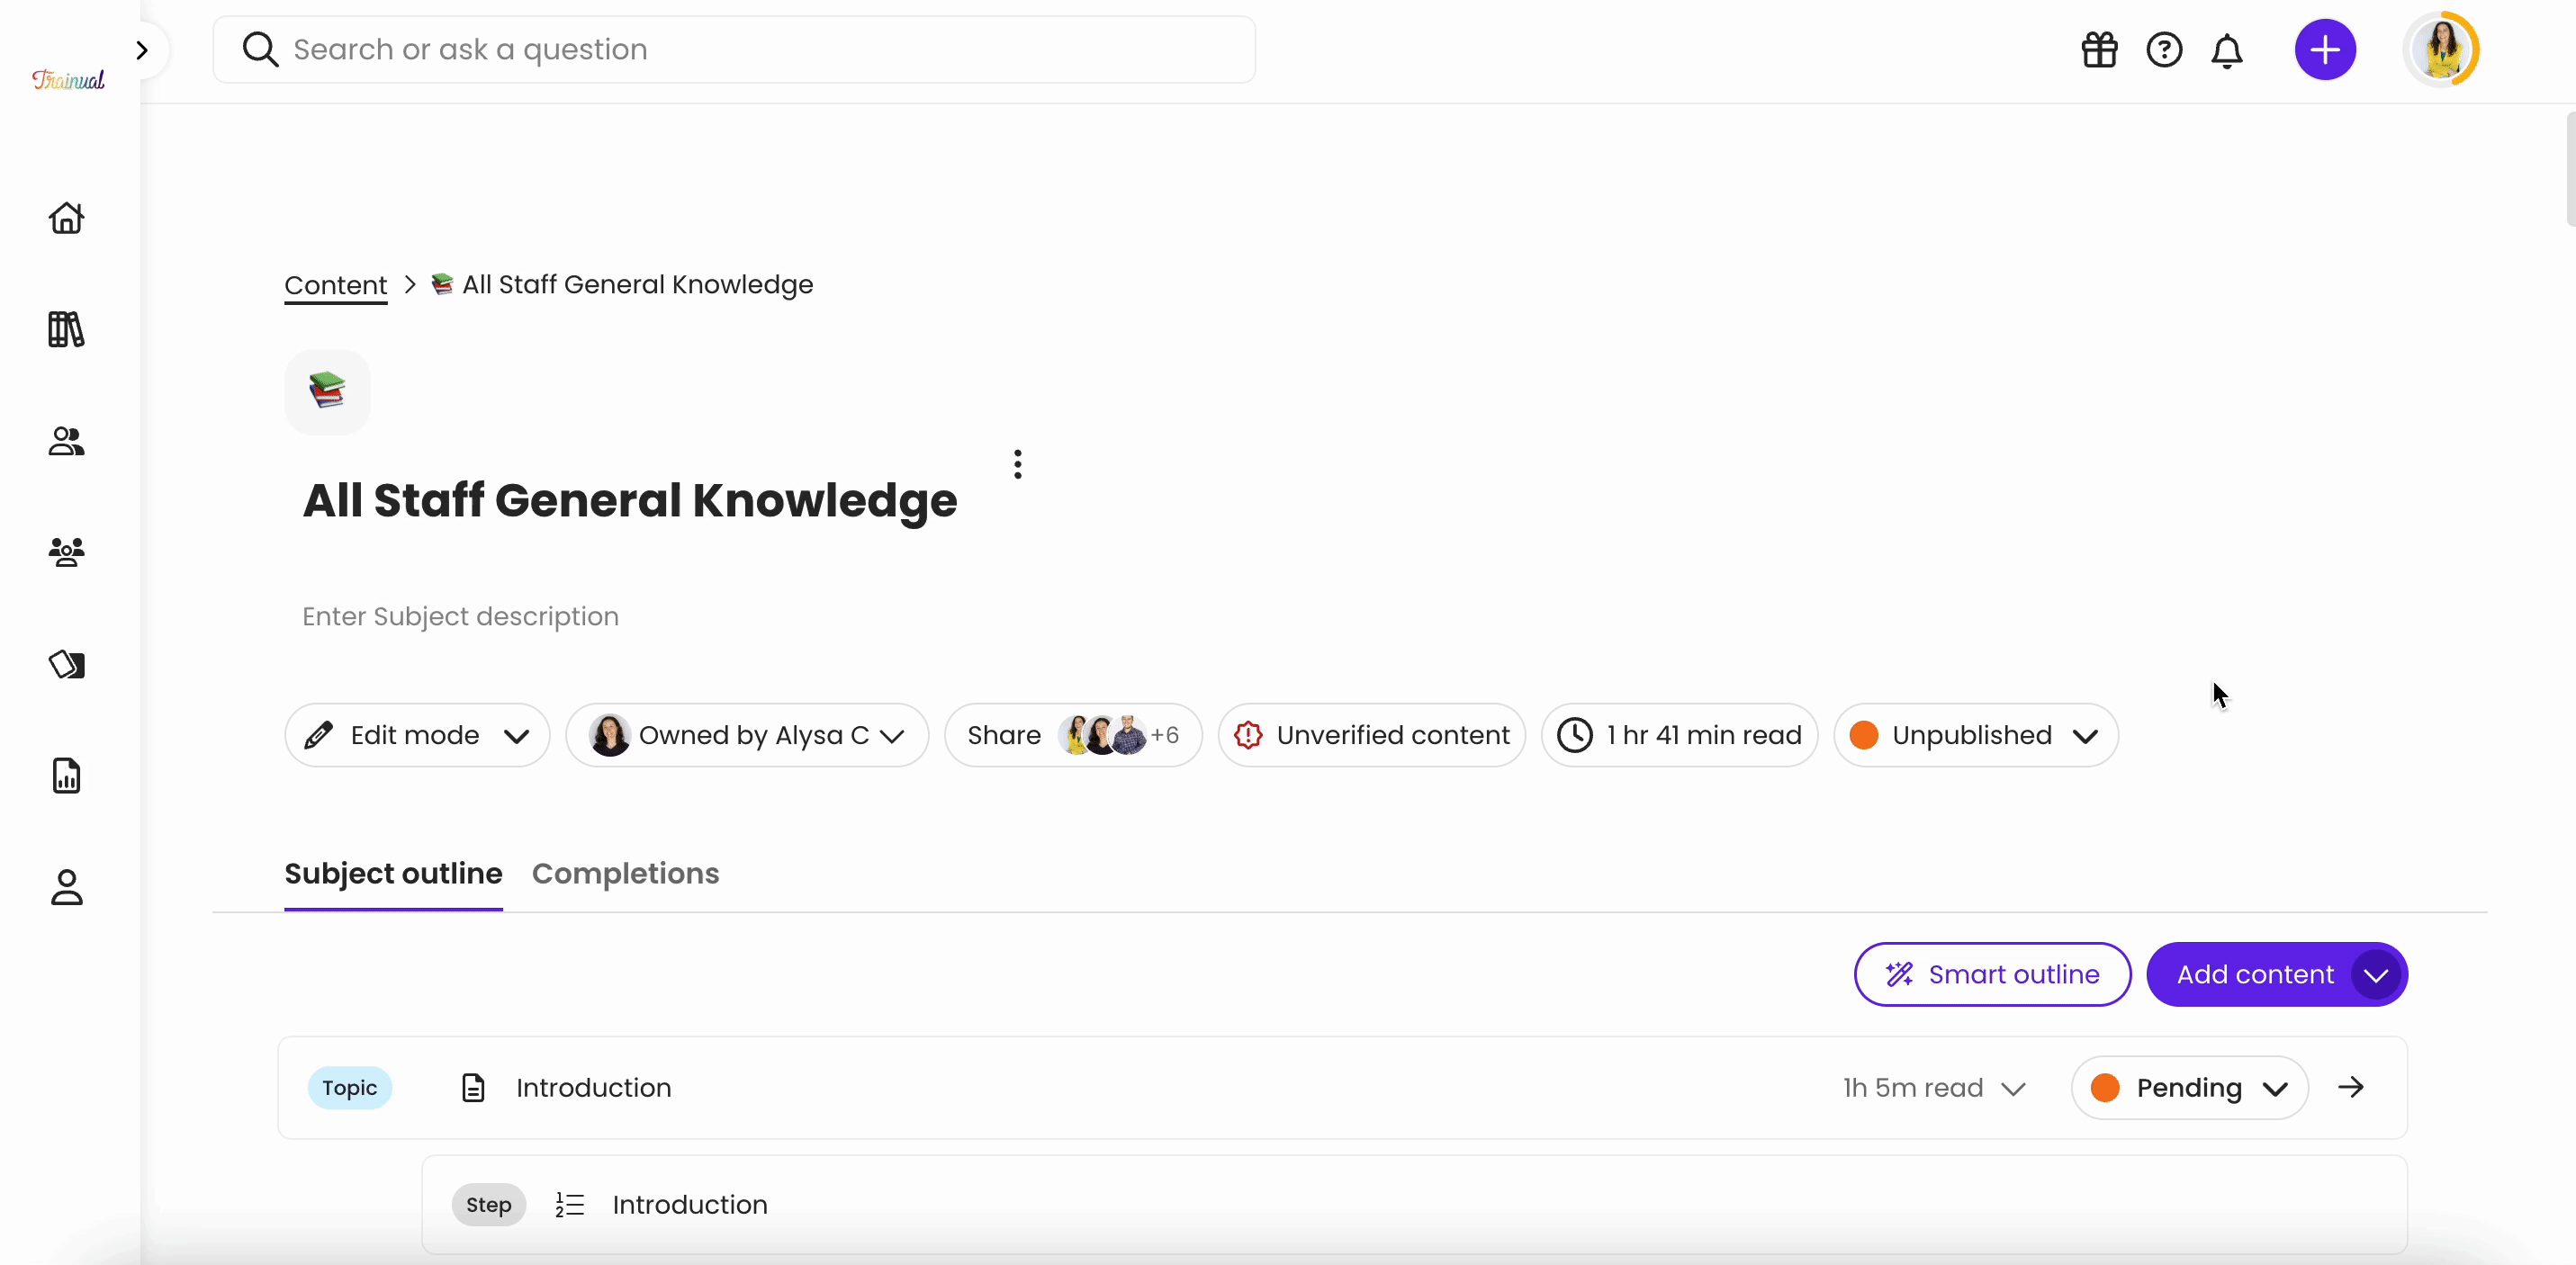Open the content library icon

tap(68, 328)
